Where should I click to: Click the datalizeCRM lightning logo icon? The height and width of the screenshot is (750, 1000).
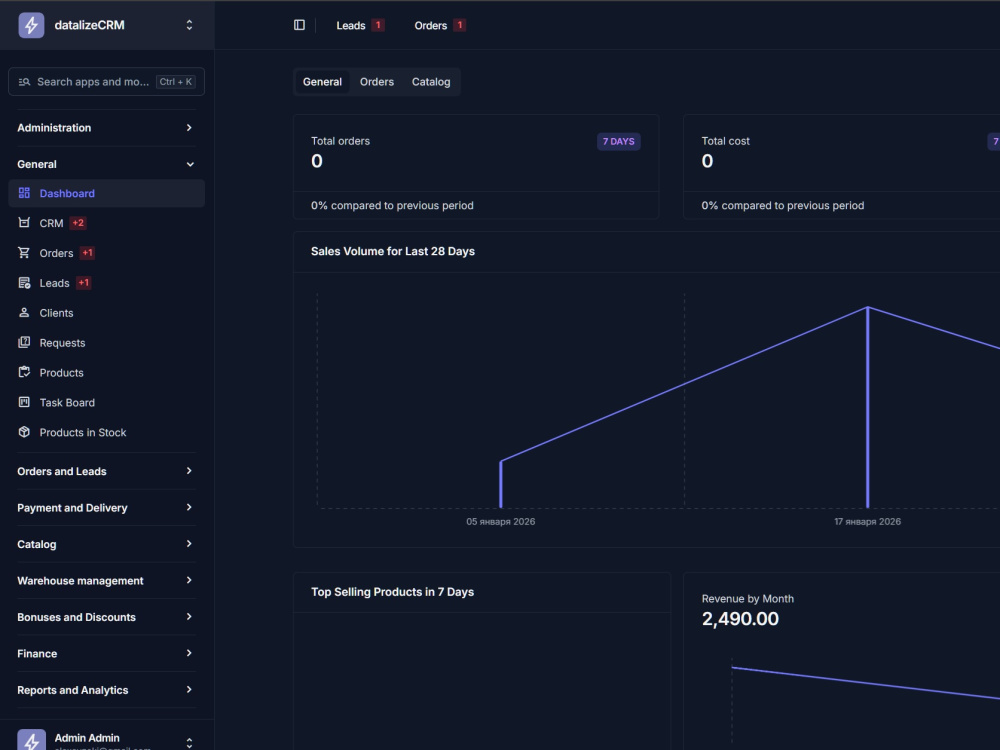click(31, 25)
